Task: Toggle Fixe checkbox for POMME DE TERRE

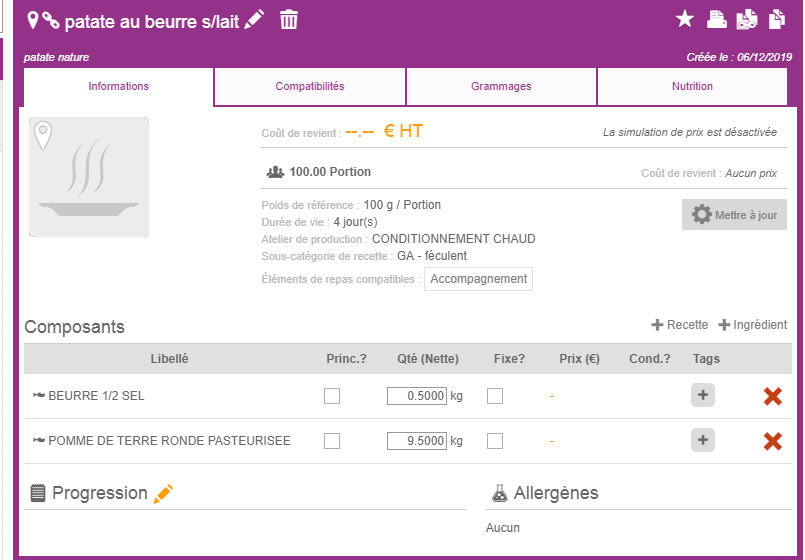Action: [x=494, y=441]
